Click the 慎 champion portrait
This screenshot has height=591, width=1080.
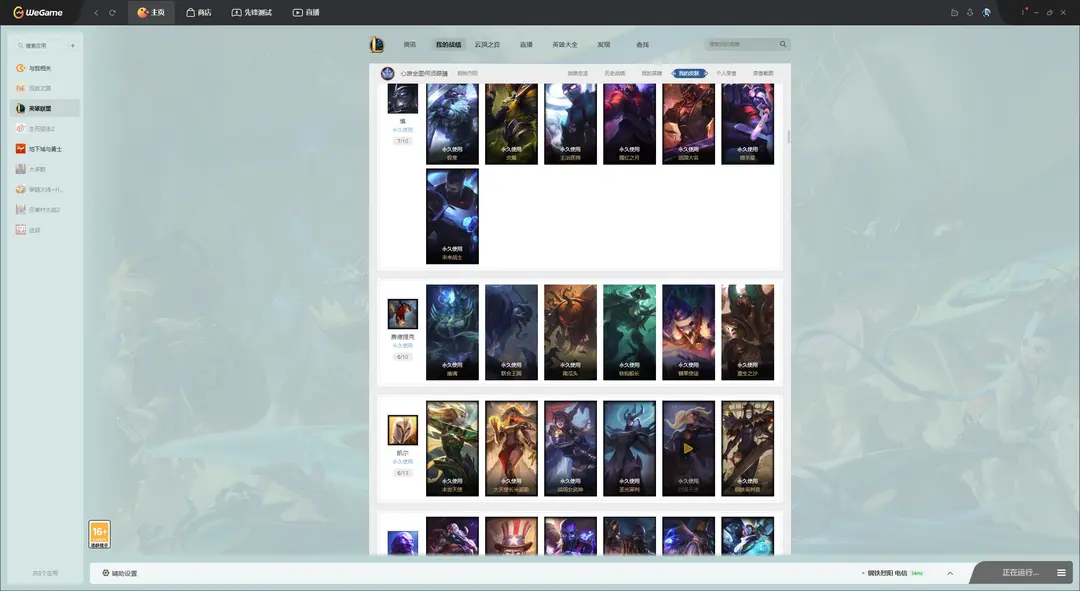(x=403, y=98)
